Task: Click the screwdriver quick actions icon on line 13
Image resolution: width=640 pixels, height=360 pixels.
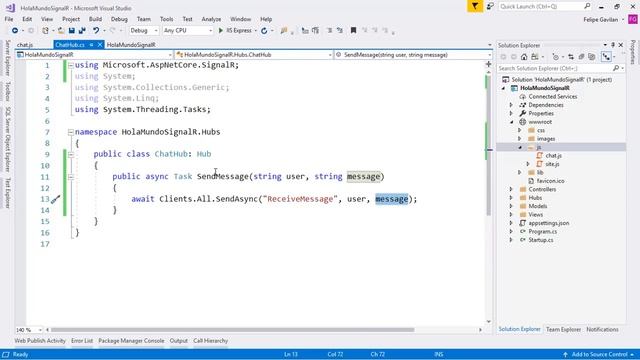Action: (x=56, y=199)
